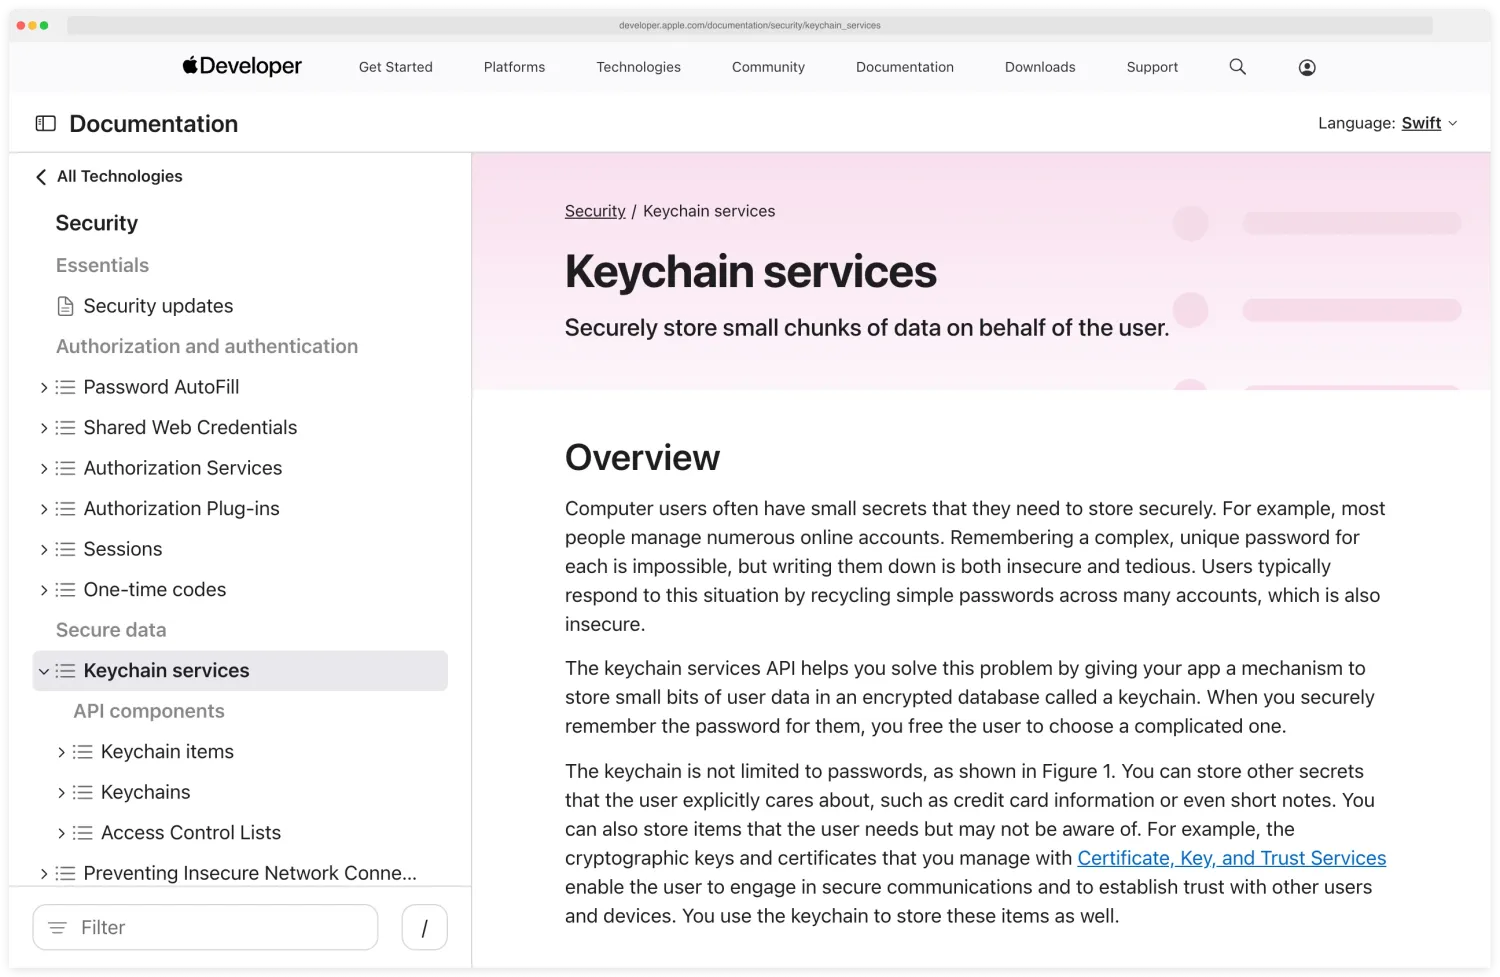Open the Language Swift dropdown
Image resolution: width=1500 pixels, height=977 pixels.
coord(1429,123)
